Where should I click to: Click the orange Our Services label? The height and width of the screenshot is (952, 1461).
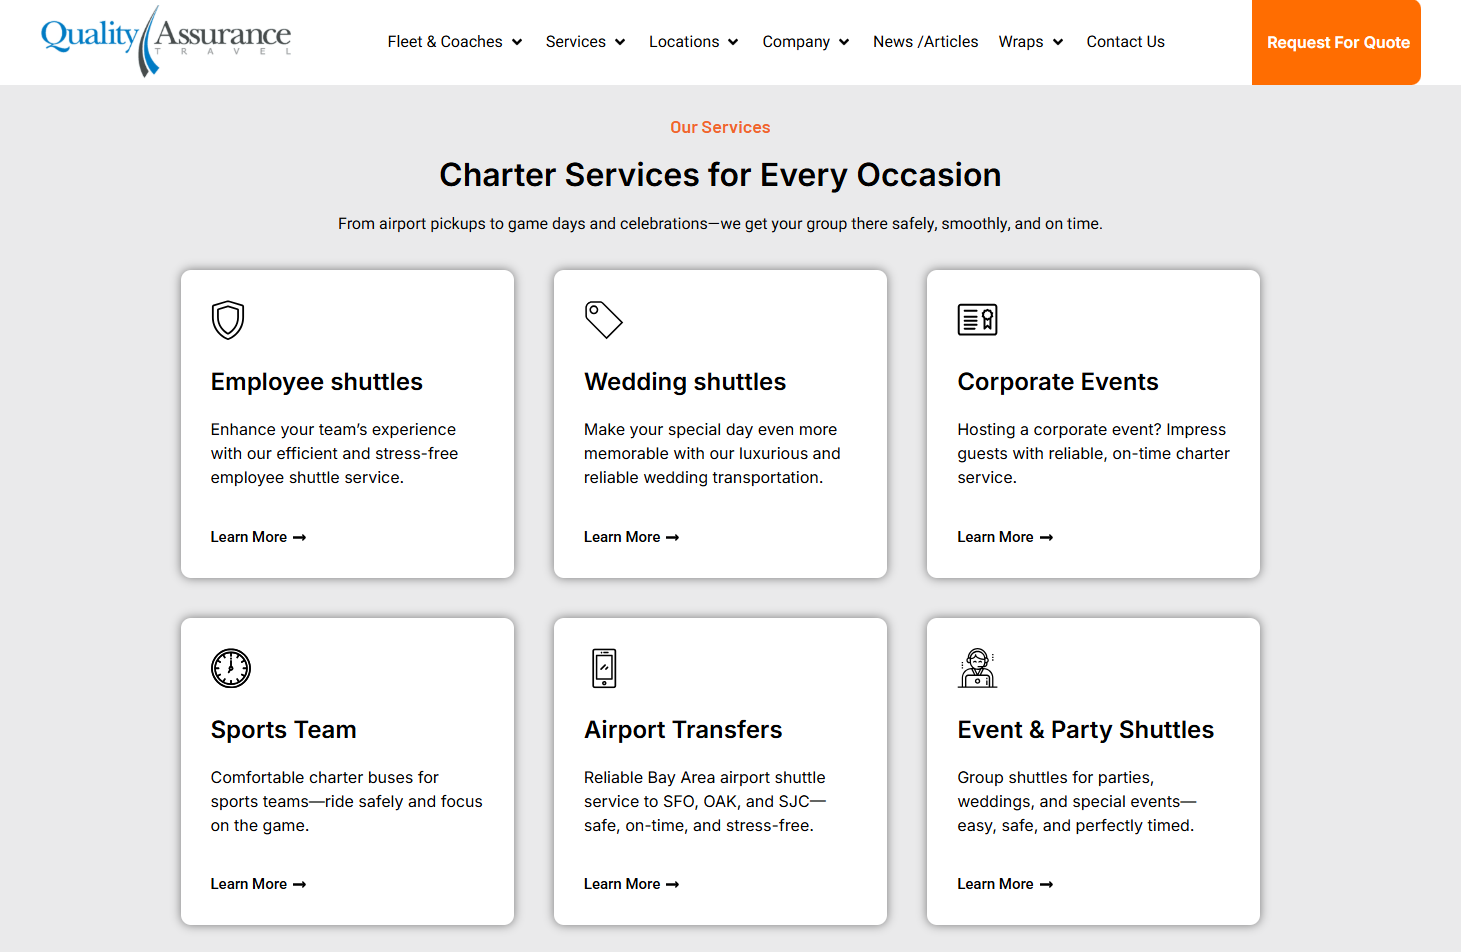[720, 127]
